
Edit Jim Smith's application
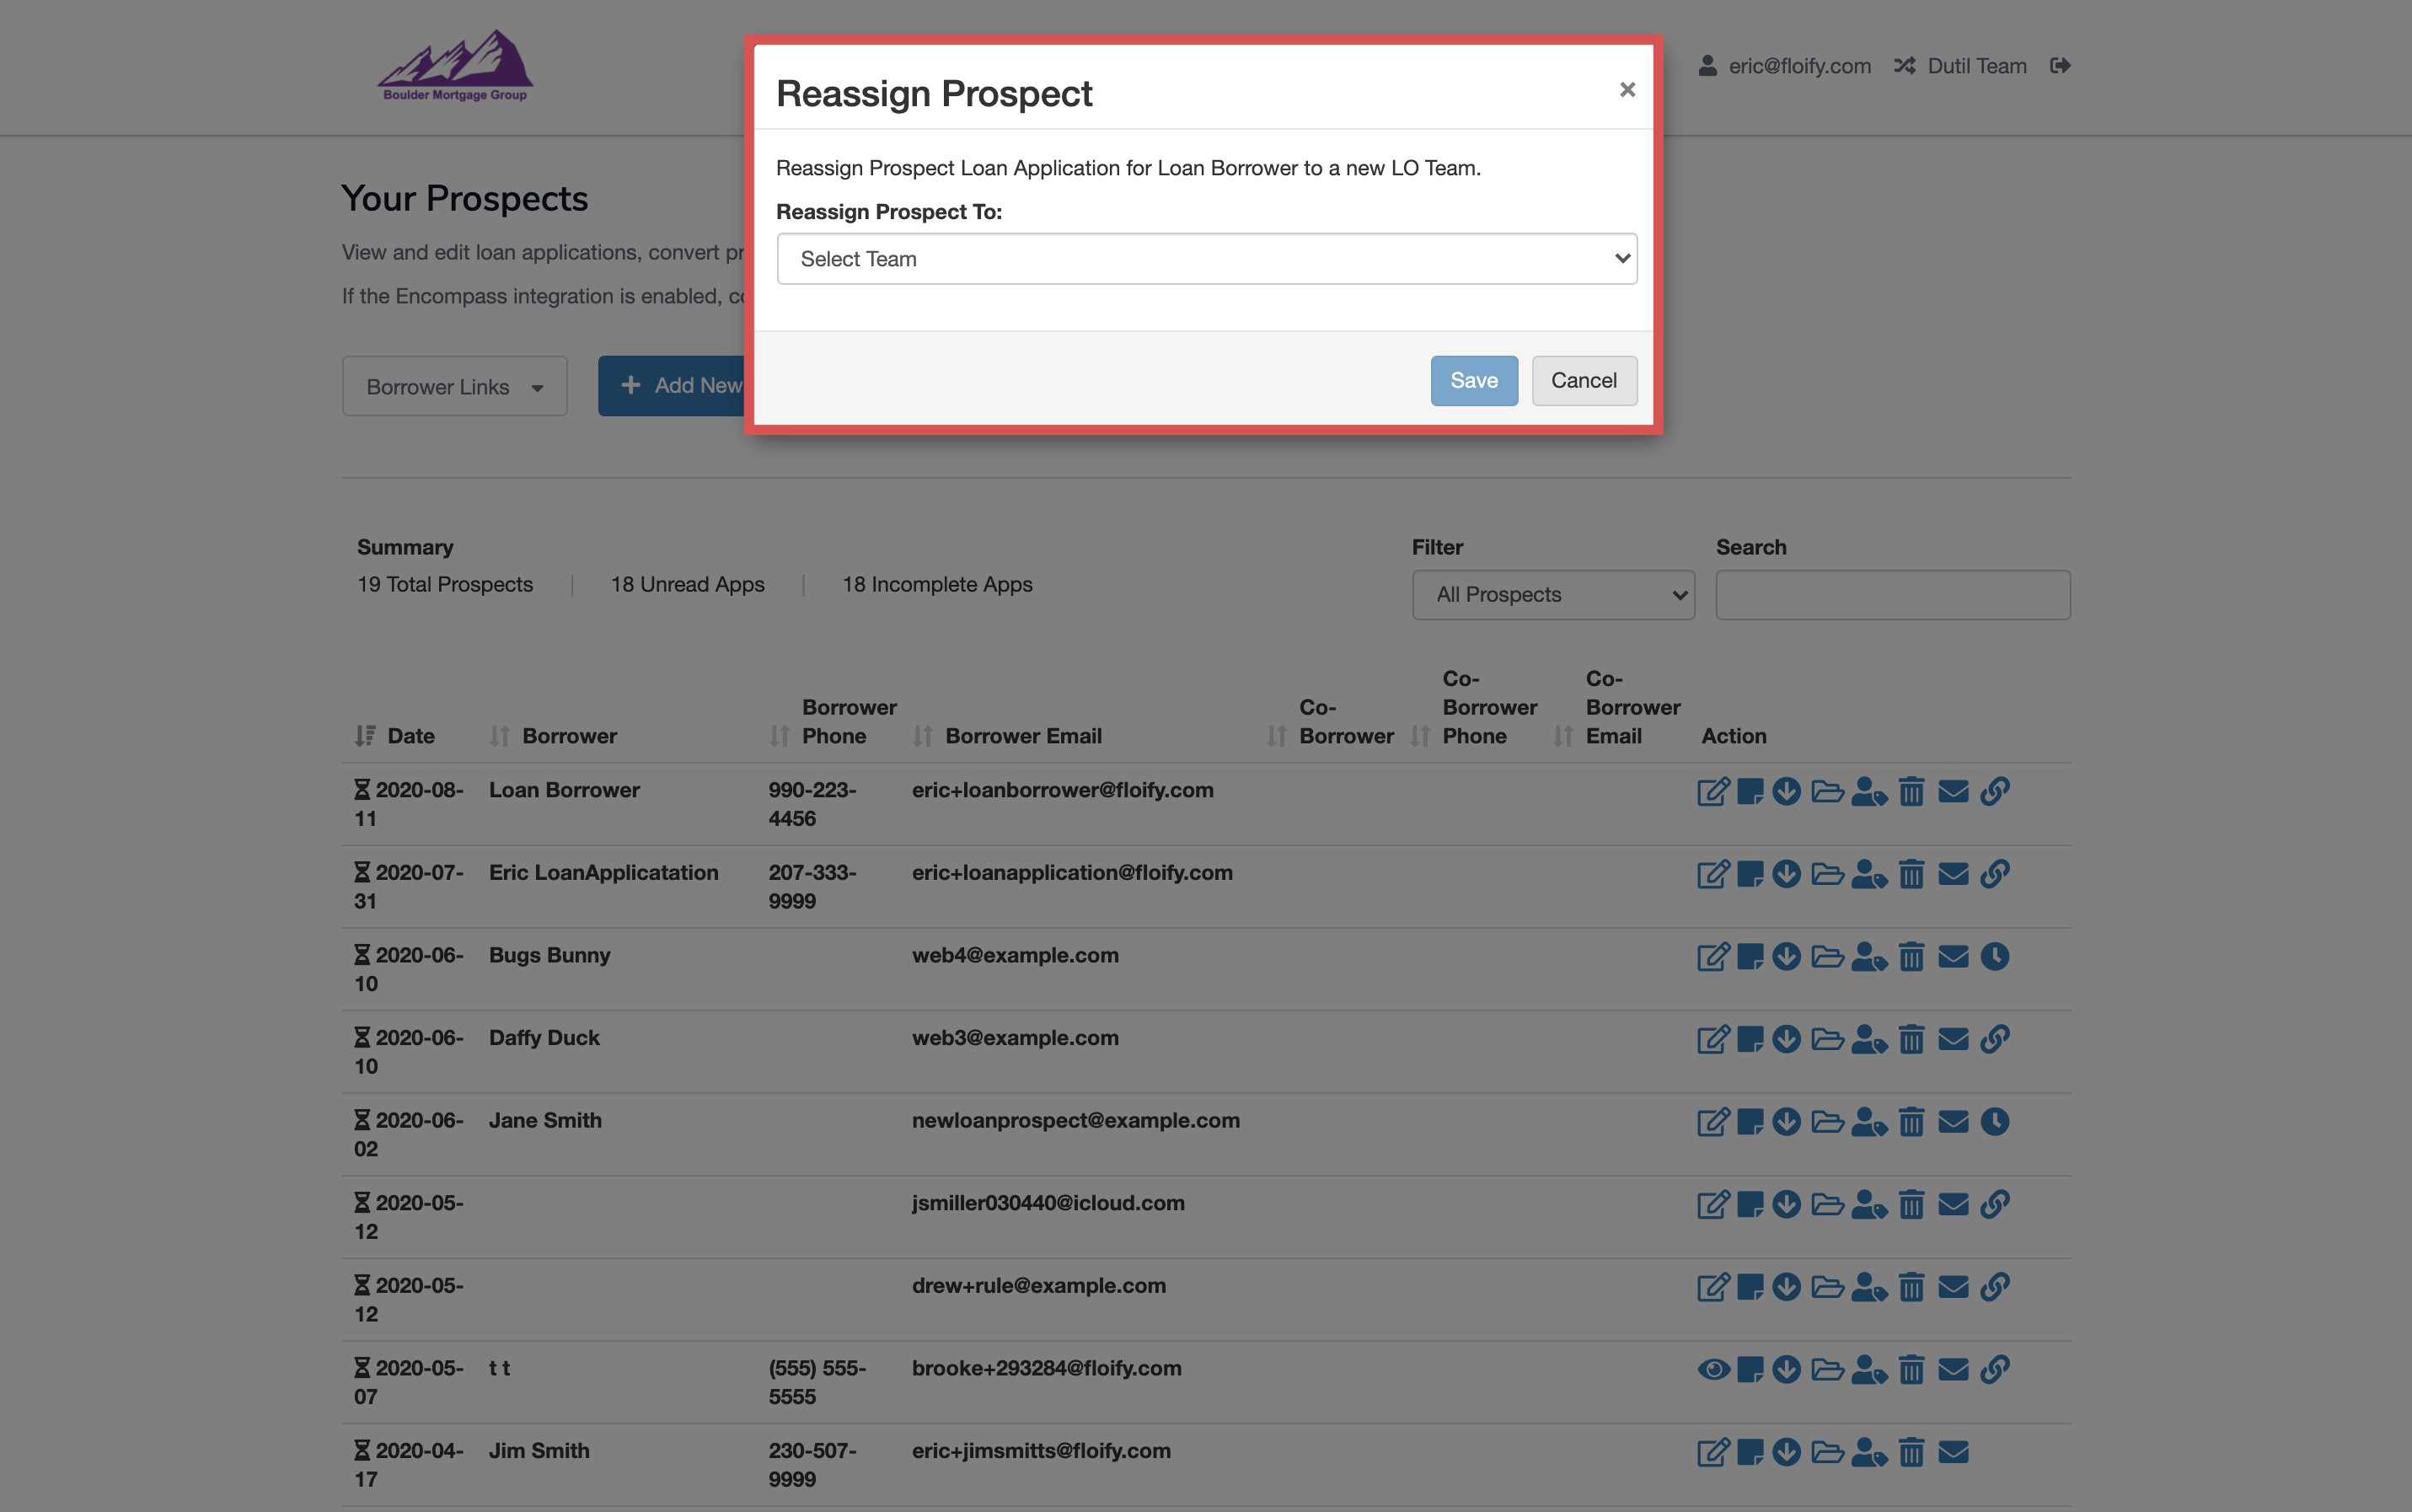point(1713,1452)
